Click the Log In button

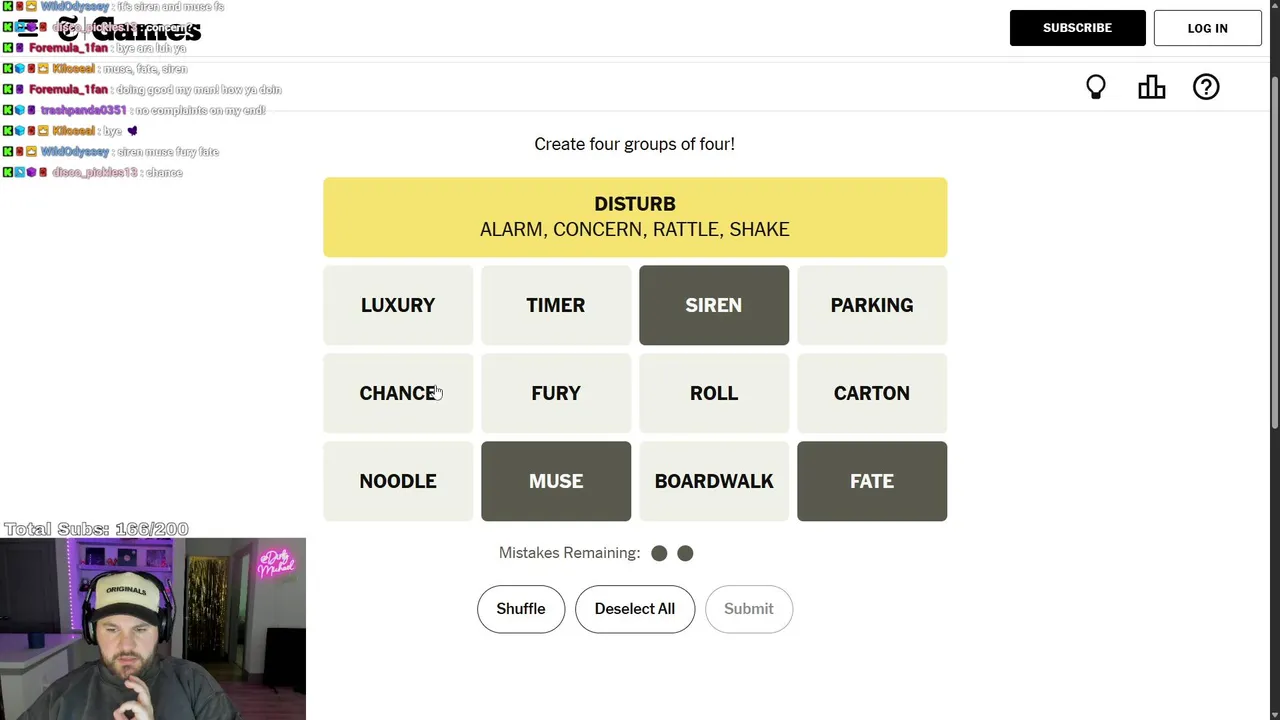click(1207, 28)
